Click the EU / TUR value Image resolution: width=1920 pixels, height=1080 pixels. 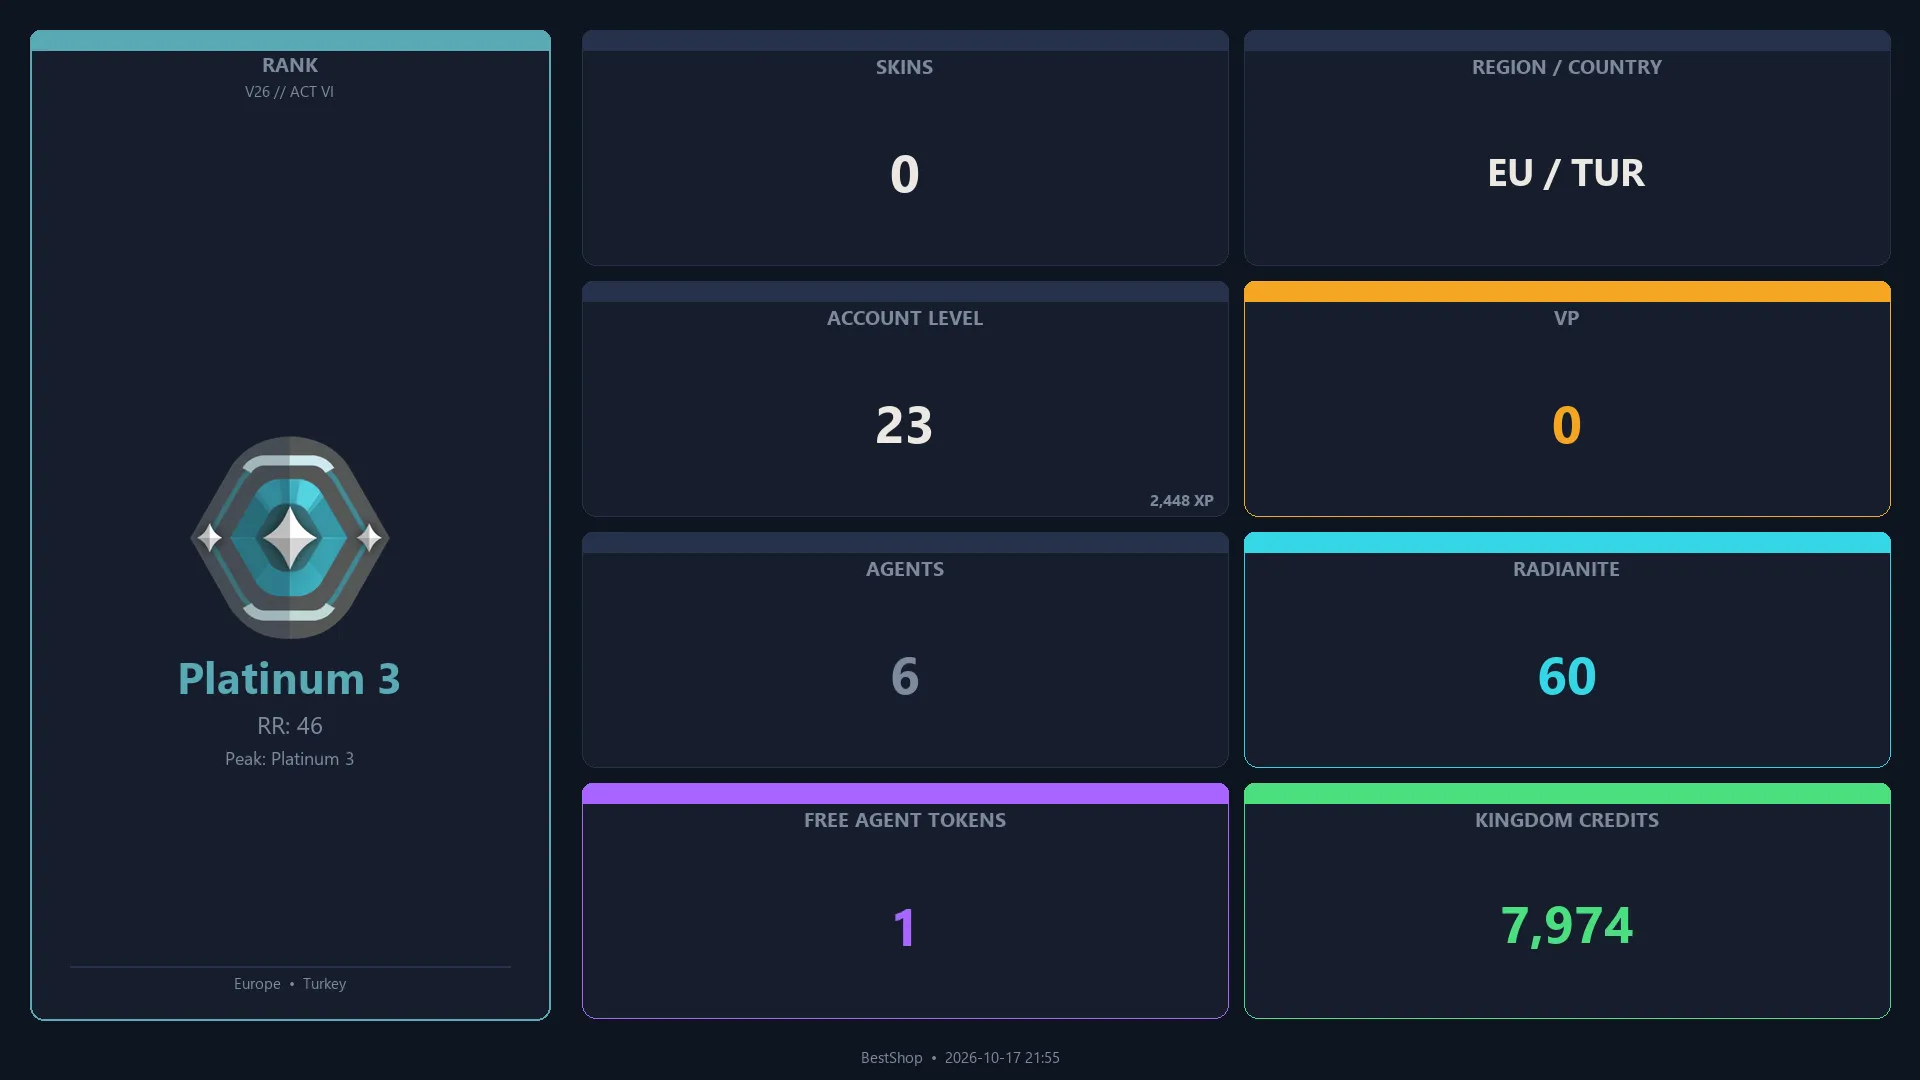click(1567, 173)
